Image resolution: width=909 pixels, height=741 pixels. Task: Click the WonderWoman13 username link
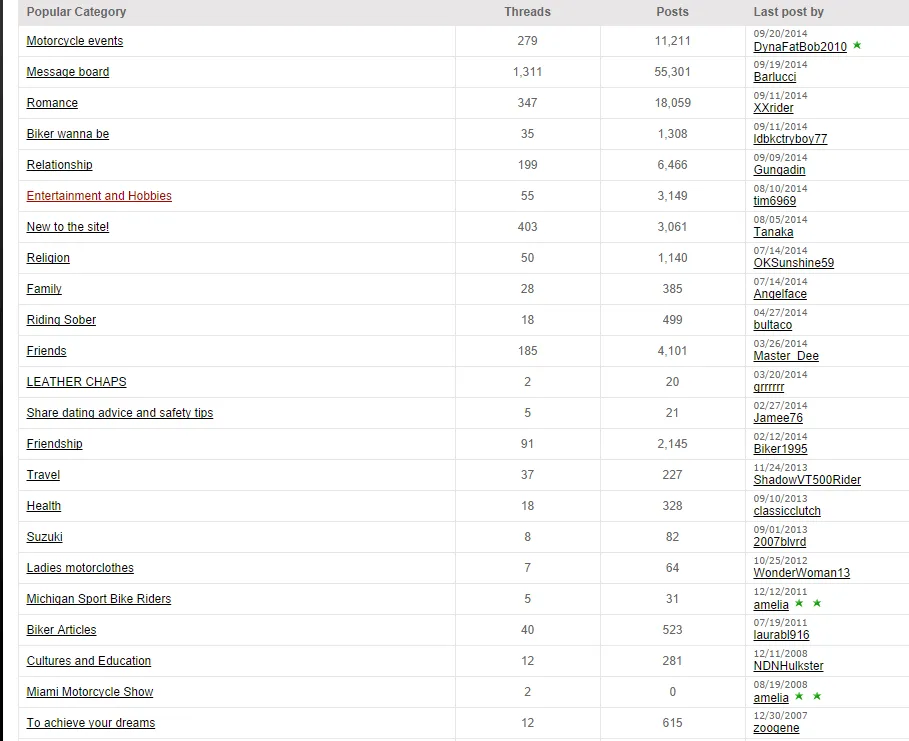point(801,573)
